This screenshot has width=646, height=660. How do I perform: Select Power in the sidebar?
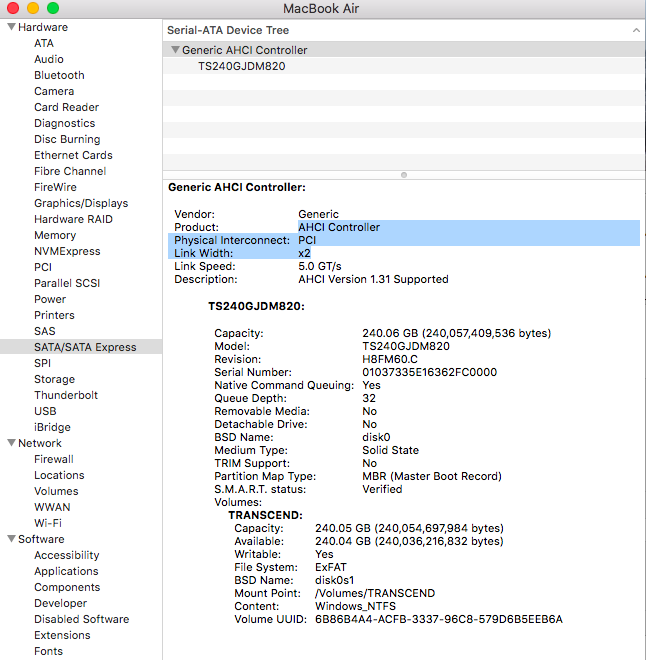coord(50,299)
